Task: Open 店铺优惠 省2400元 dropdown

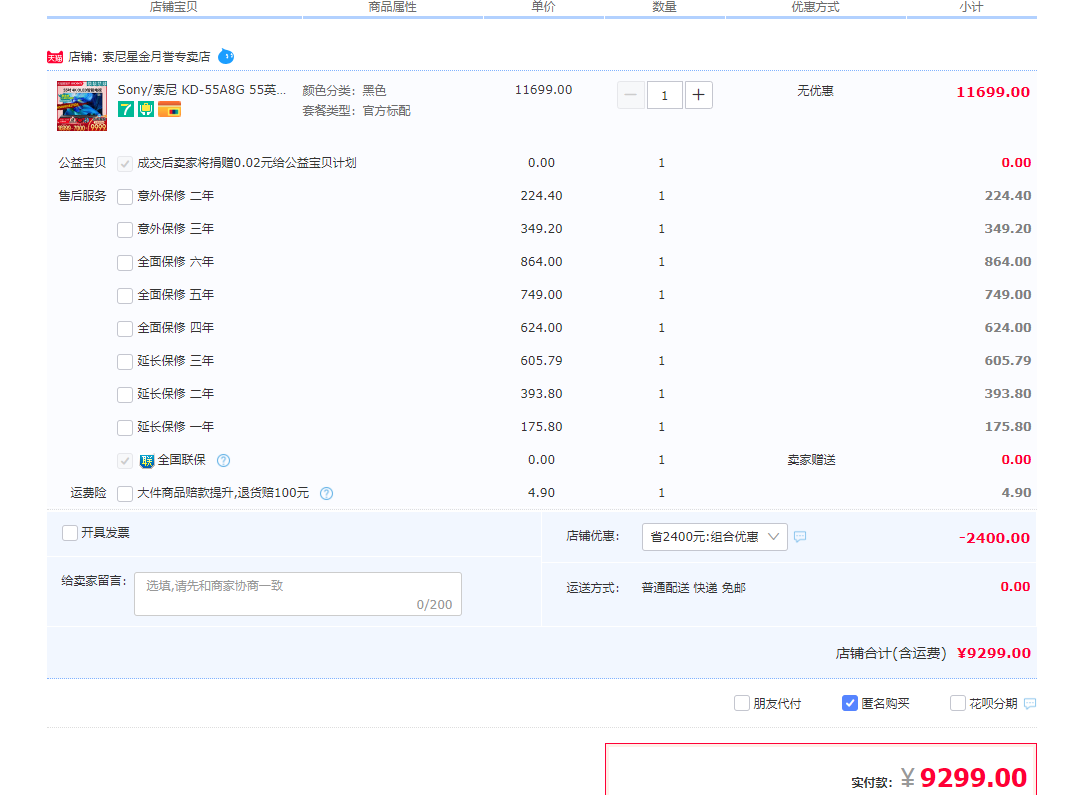Action: point(714,537)
